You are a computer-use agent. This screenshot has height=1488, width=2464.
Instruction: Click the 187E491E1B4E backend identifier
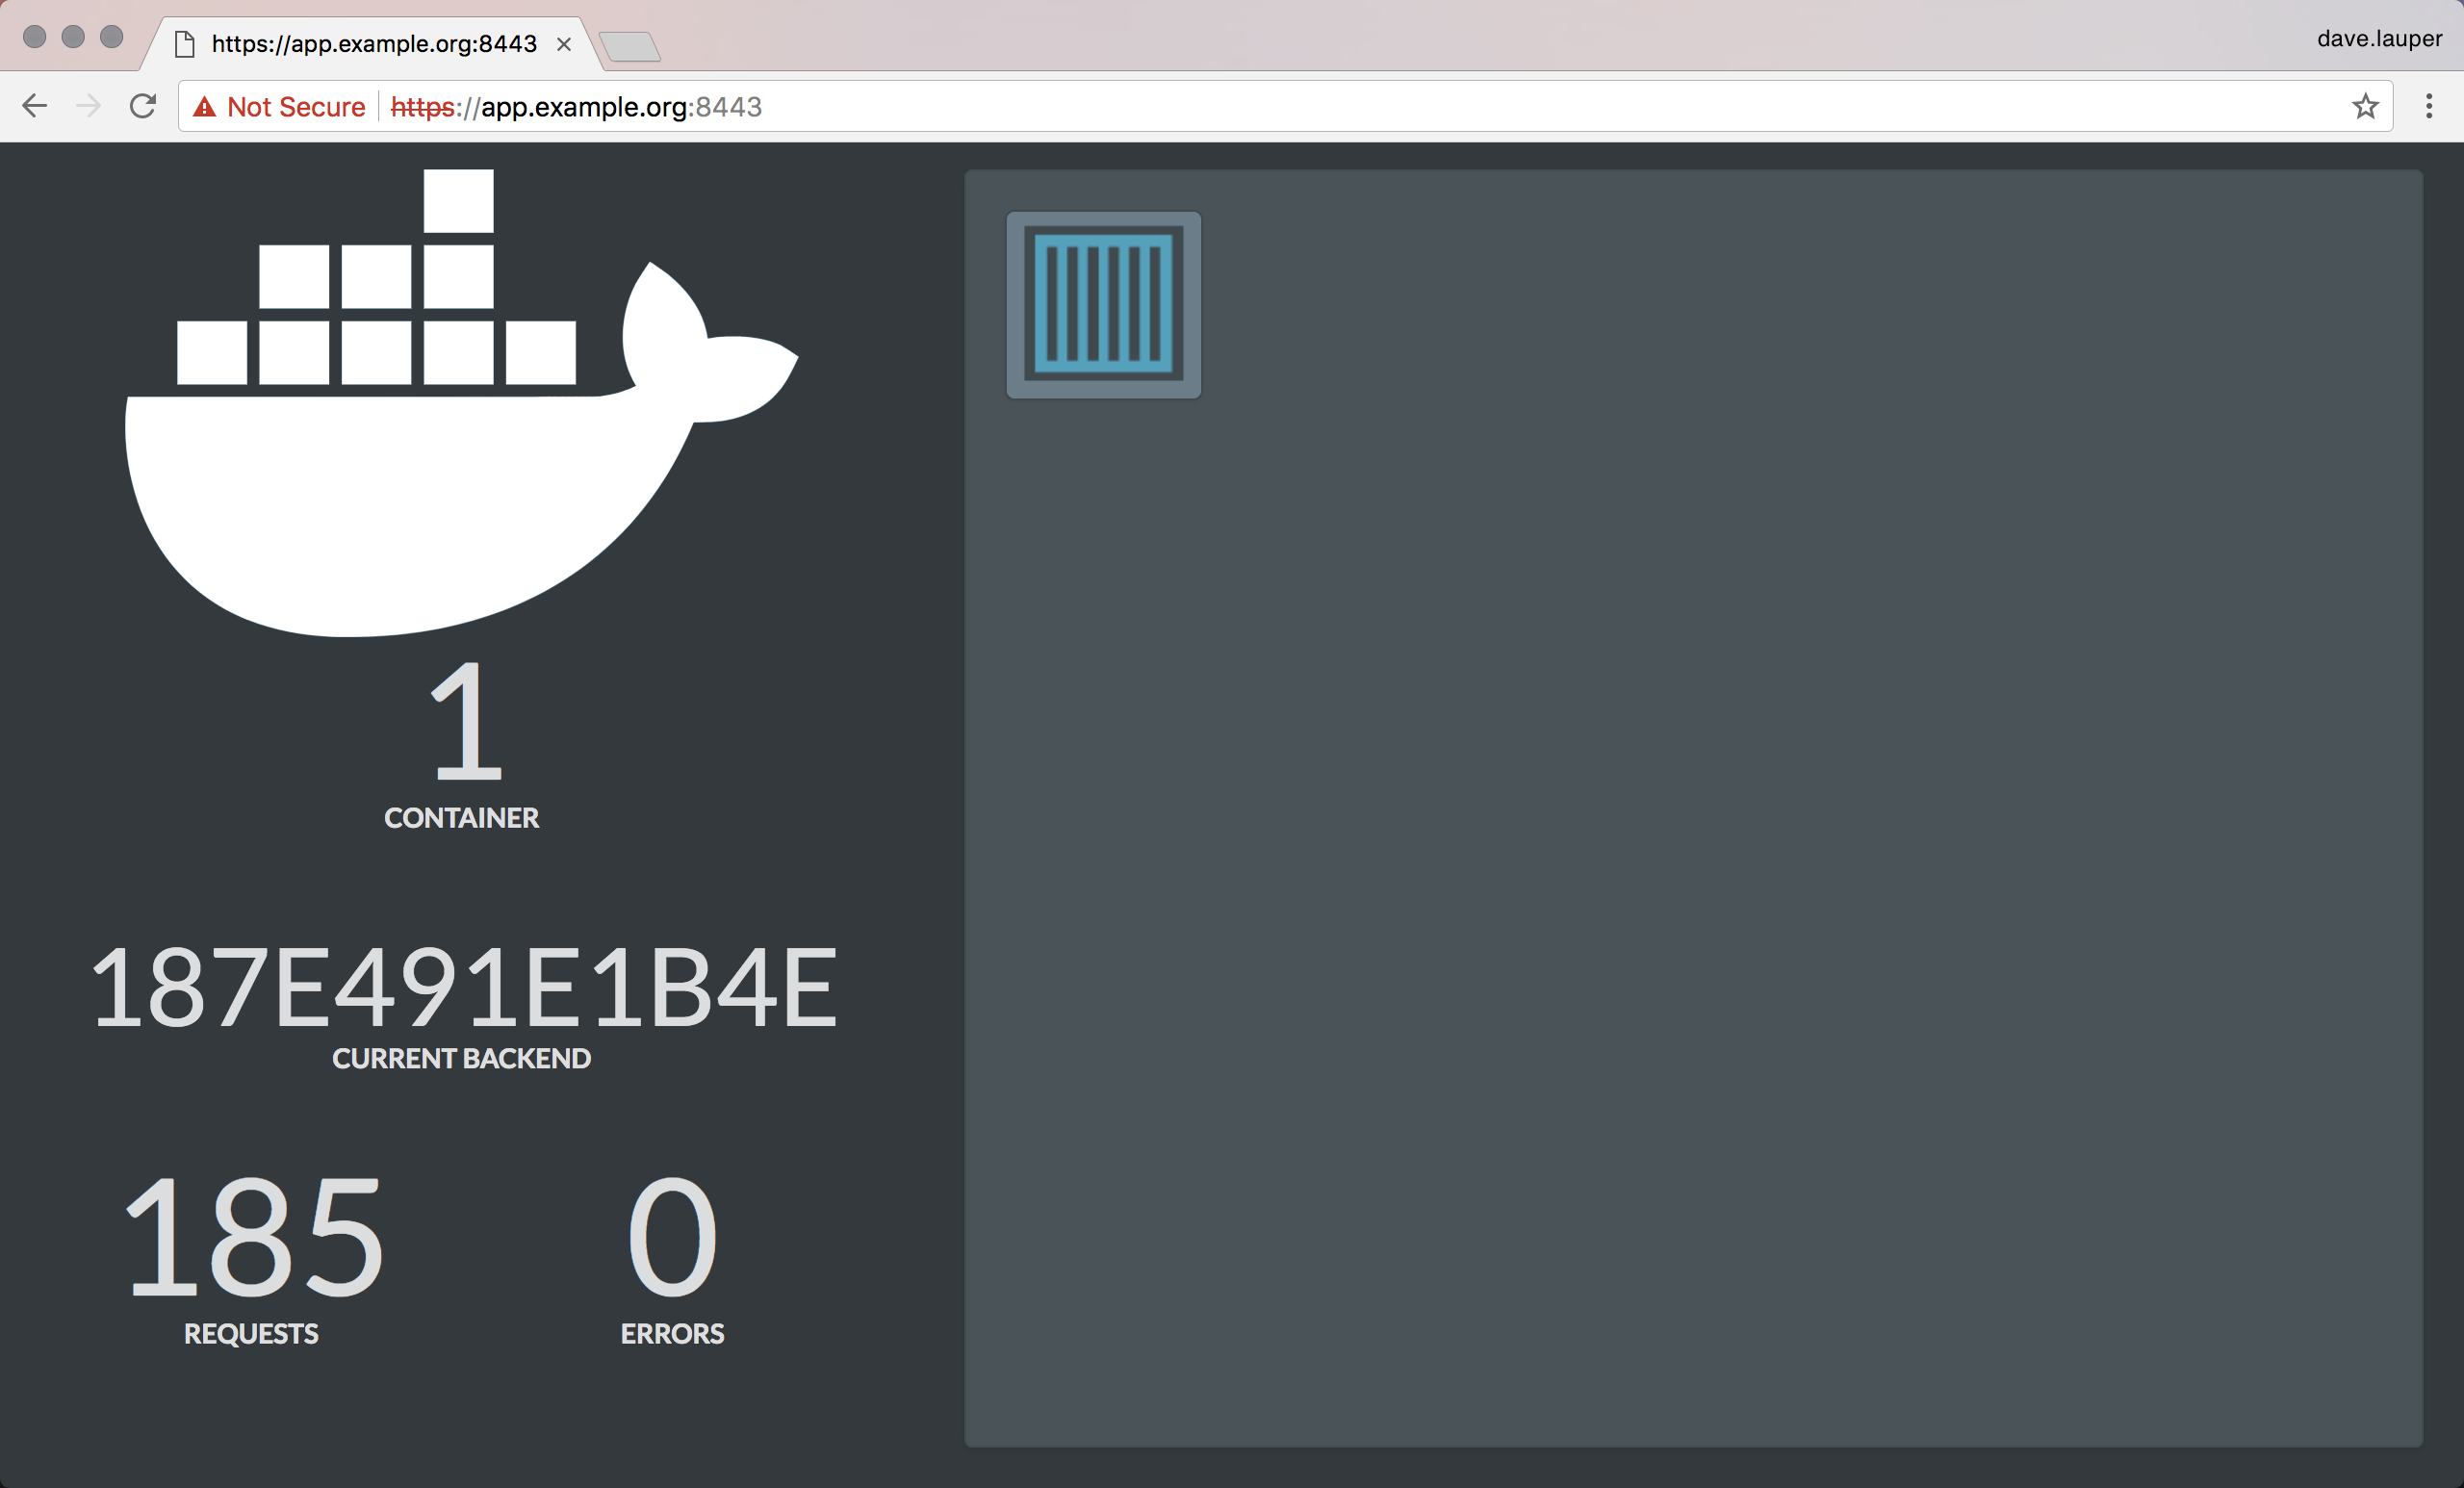pyautogui.click(x=461, y=988)
